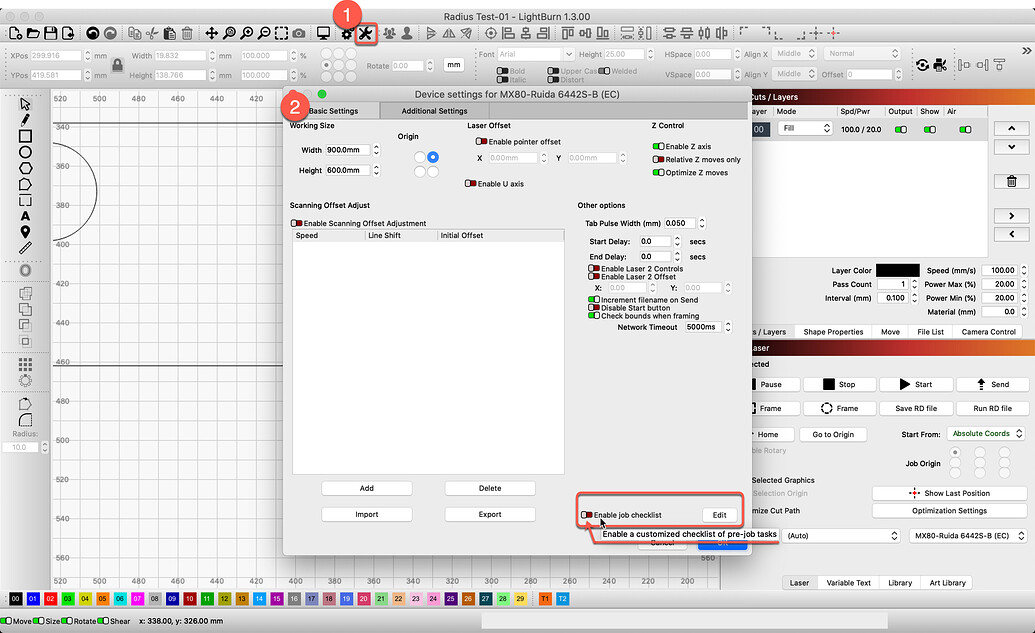
Task: Activate the Rectangle drawing tool
Action: 23,137
